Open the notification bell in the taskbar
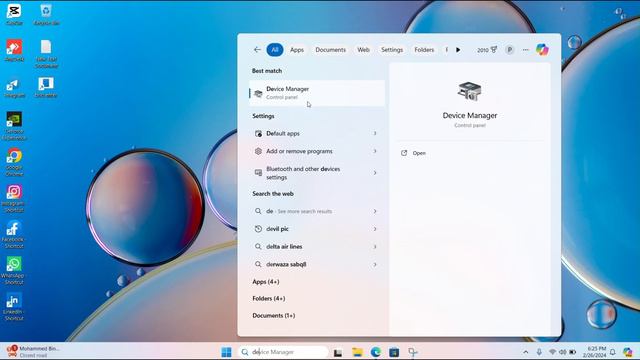 613,352
